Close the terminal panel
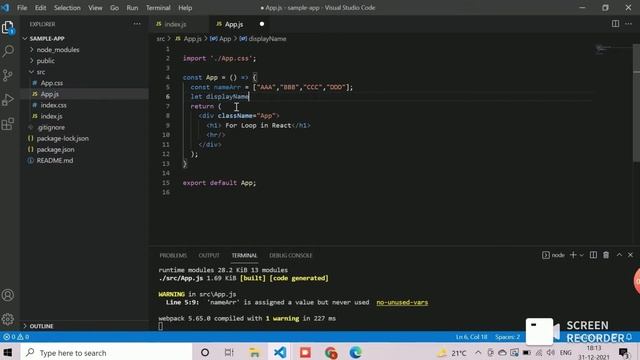This screenshot has height=360, width=640. point(630,255)
